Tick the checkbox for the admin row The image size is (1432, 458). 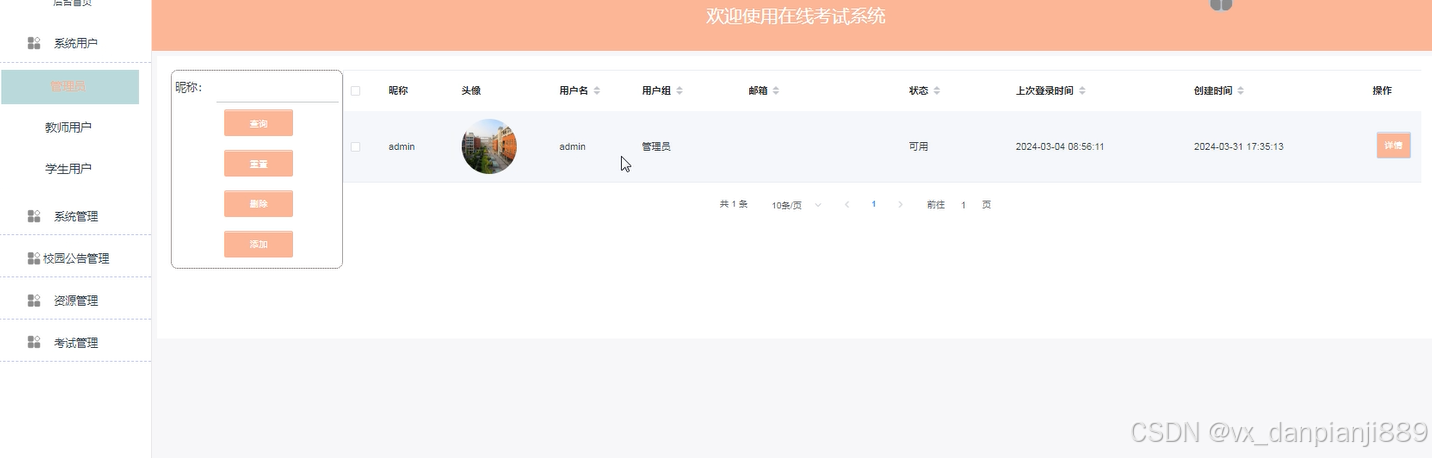(355, 147)
